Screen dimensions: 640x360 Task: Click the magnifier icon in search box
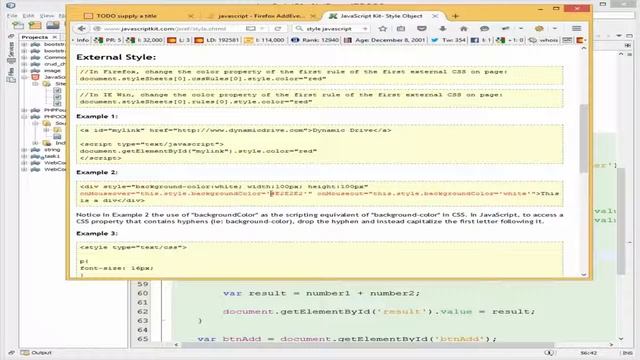pyautogui.click(x=299, y=29)
